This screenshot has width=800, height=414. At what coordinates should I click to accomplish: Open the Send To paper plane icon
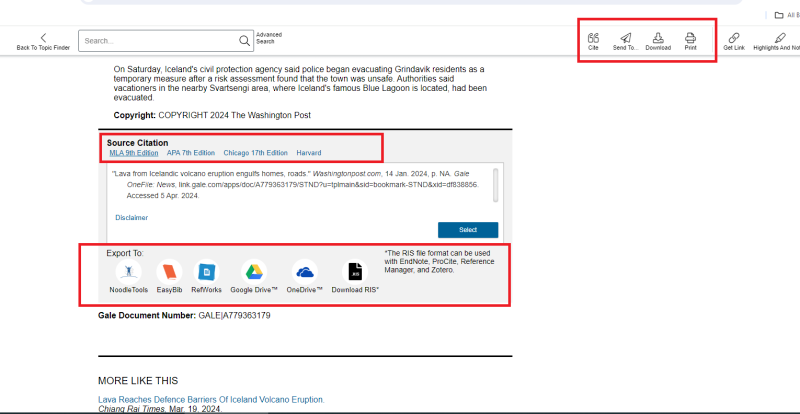(625, 38)
